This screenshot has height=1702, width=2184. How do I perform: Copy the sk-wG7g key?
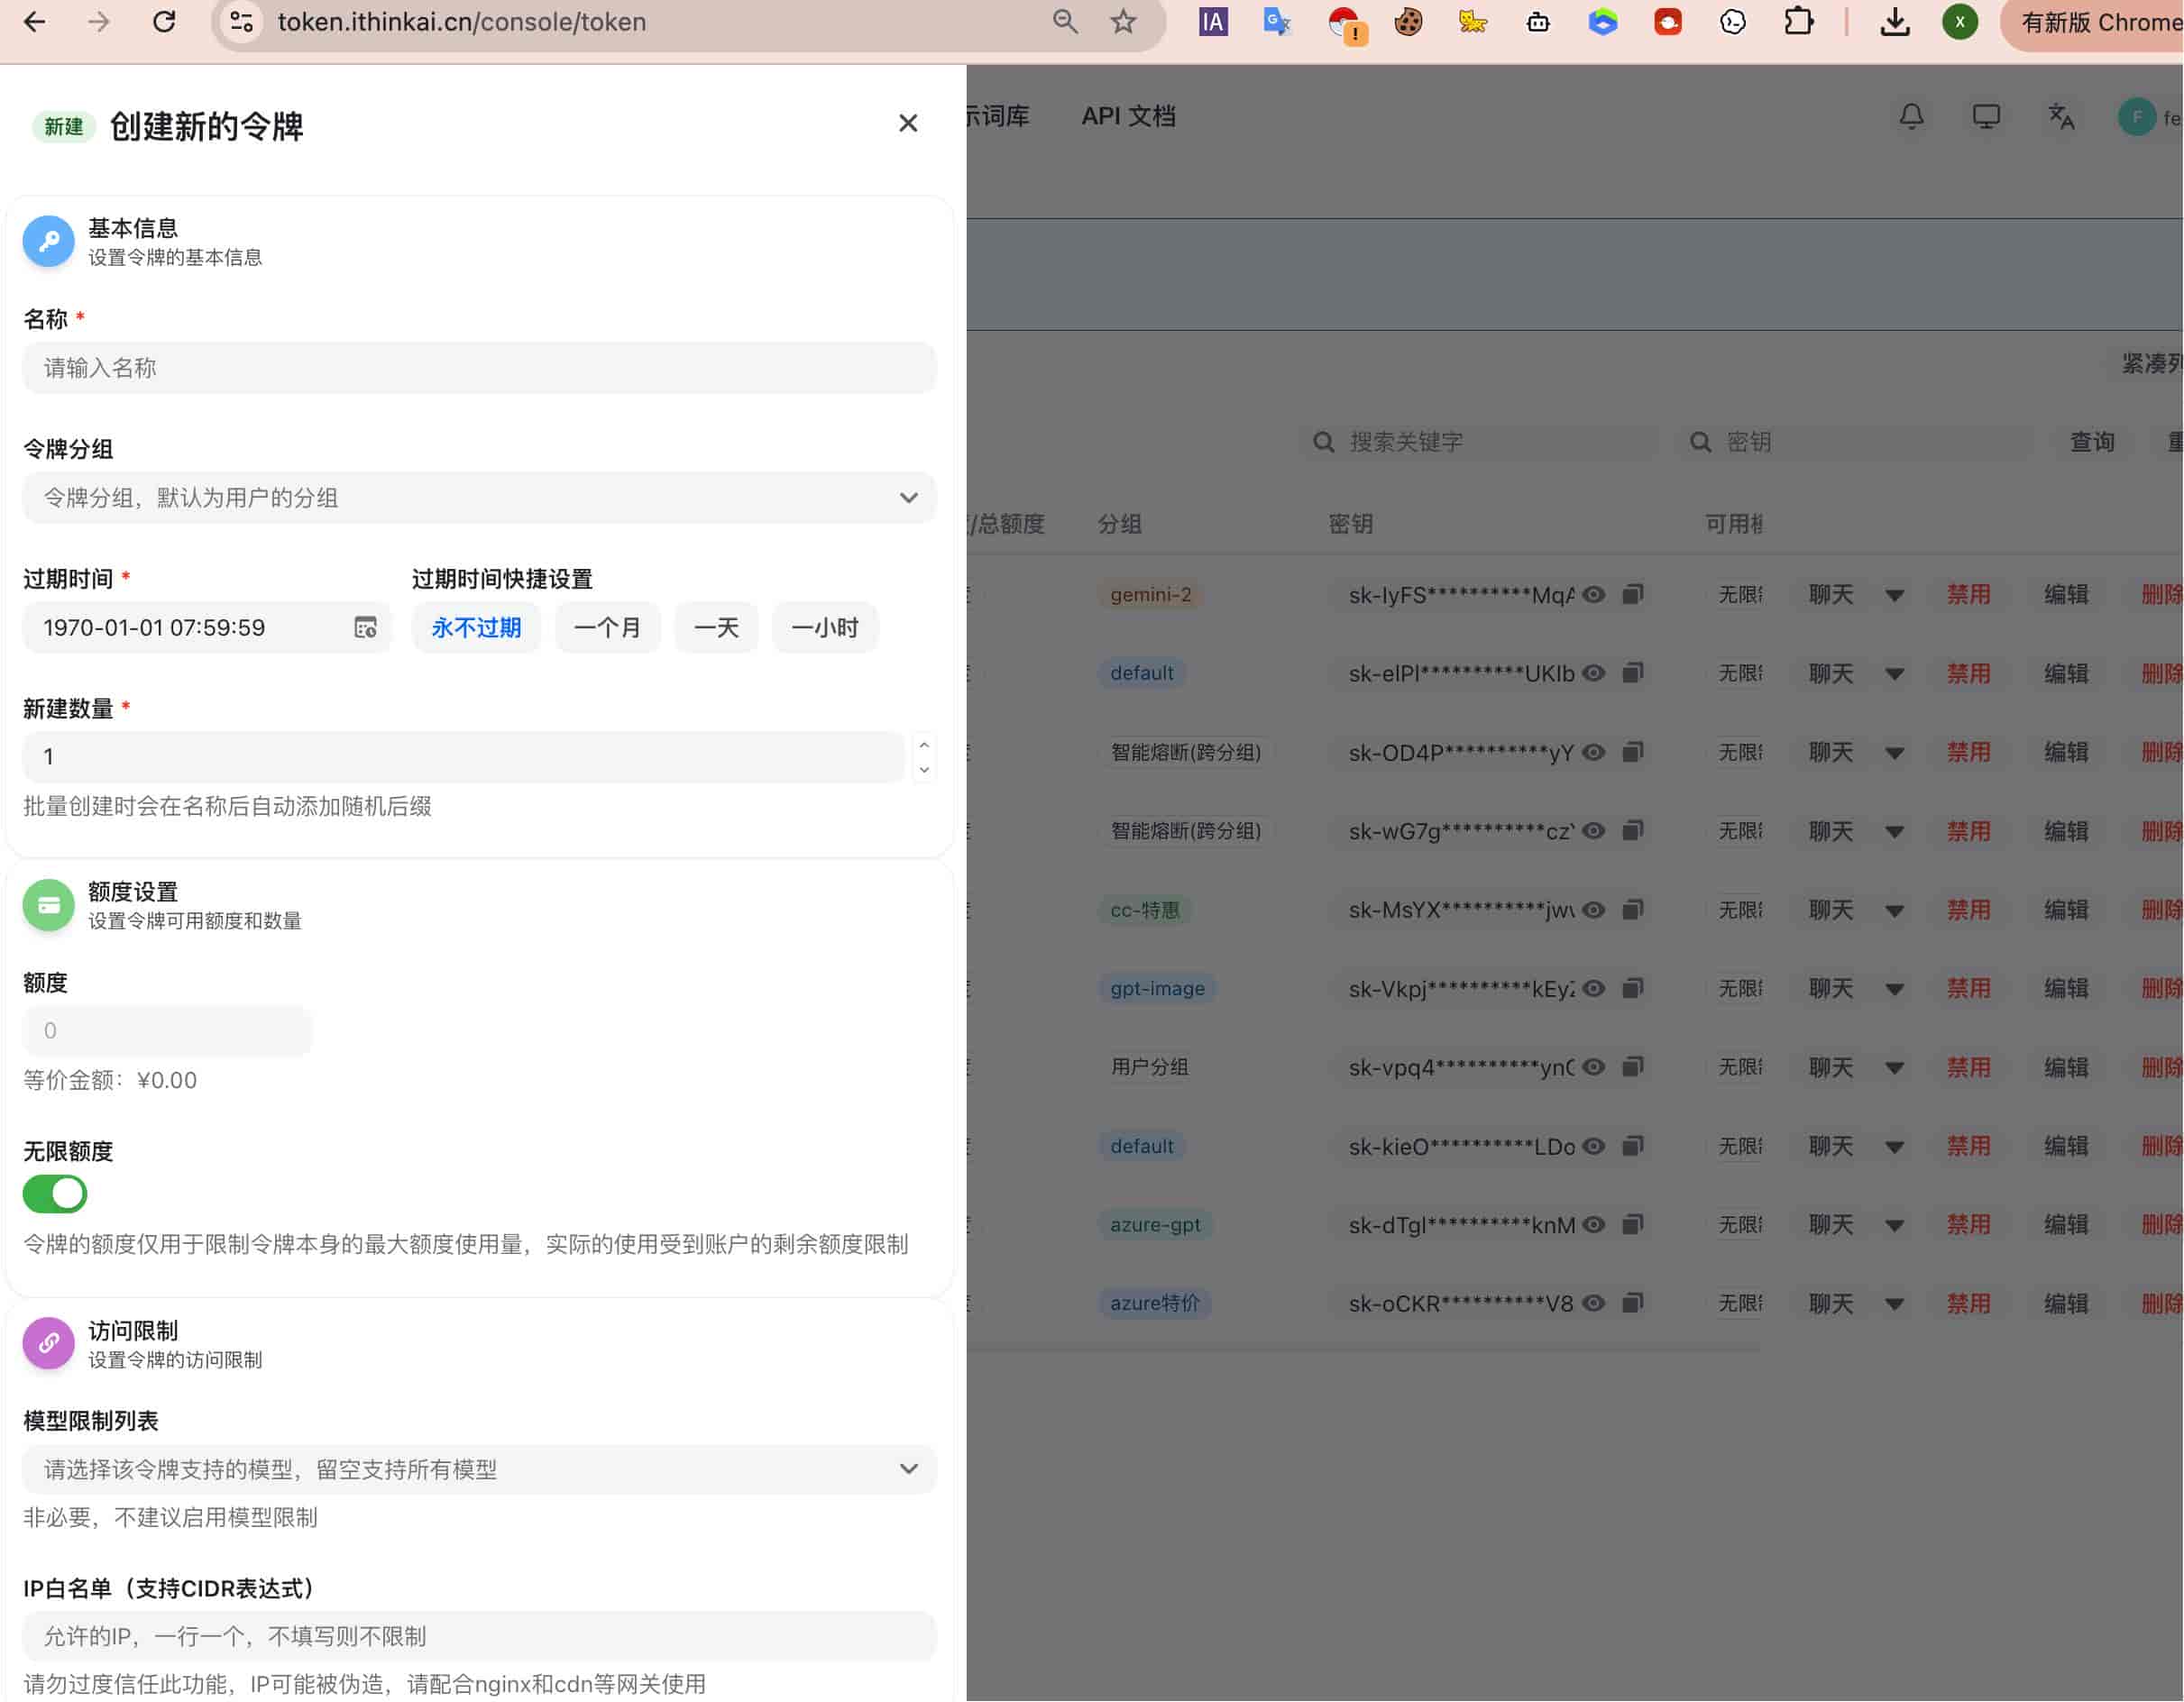click(1633, 831)
